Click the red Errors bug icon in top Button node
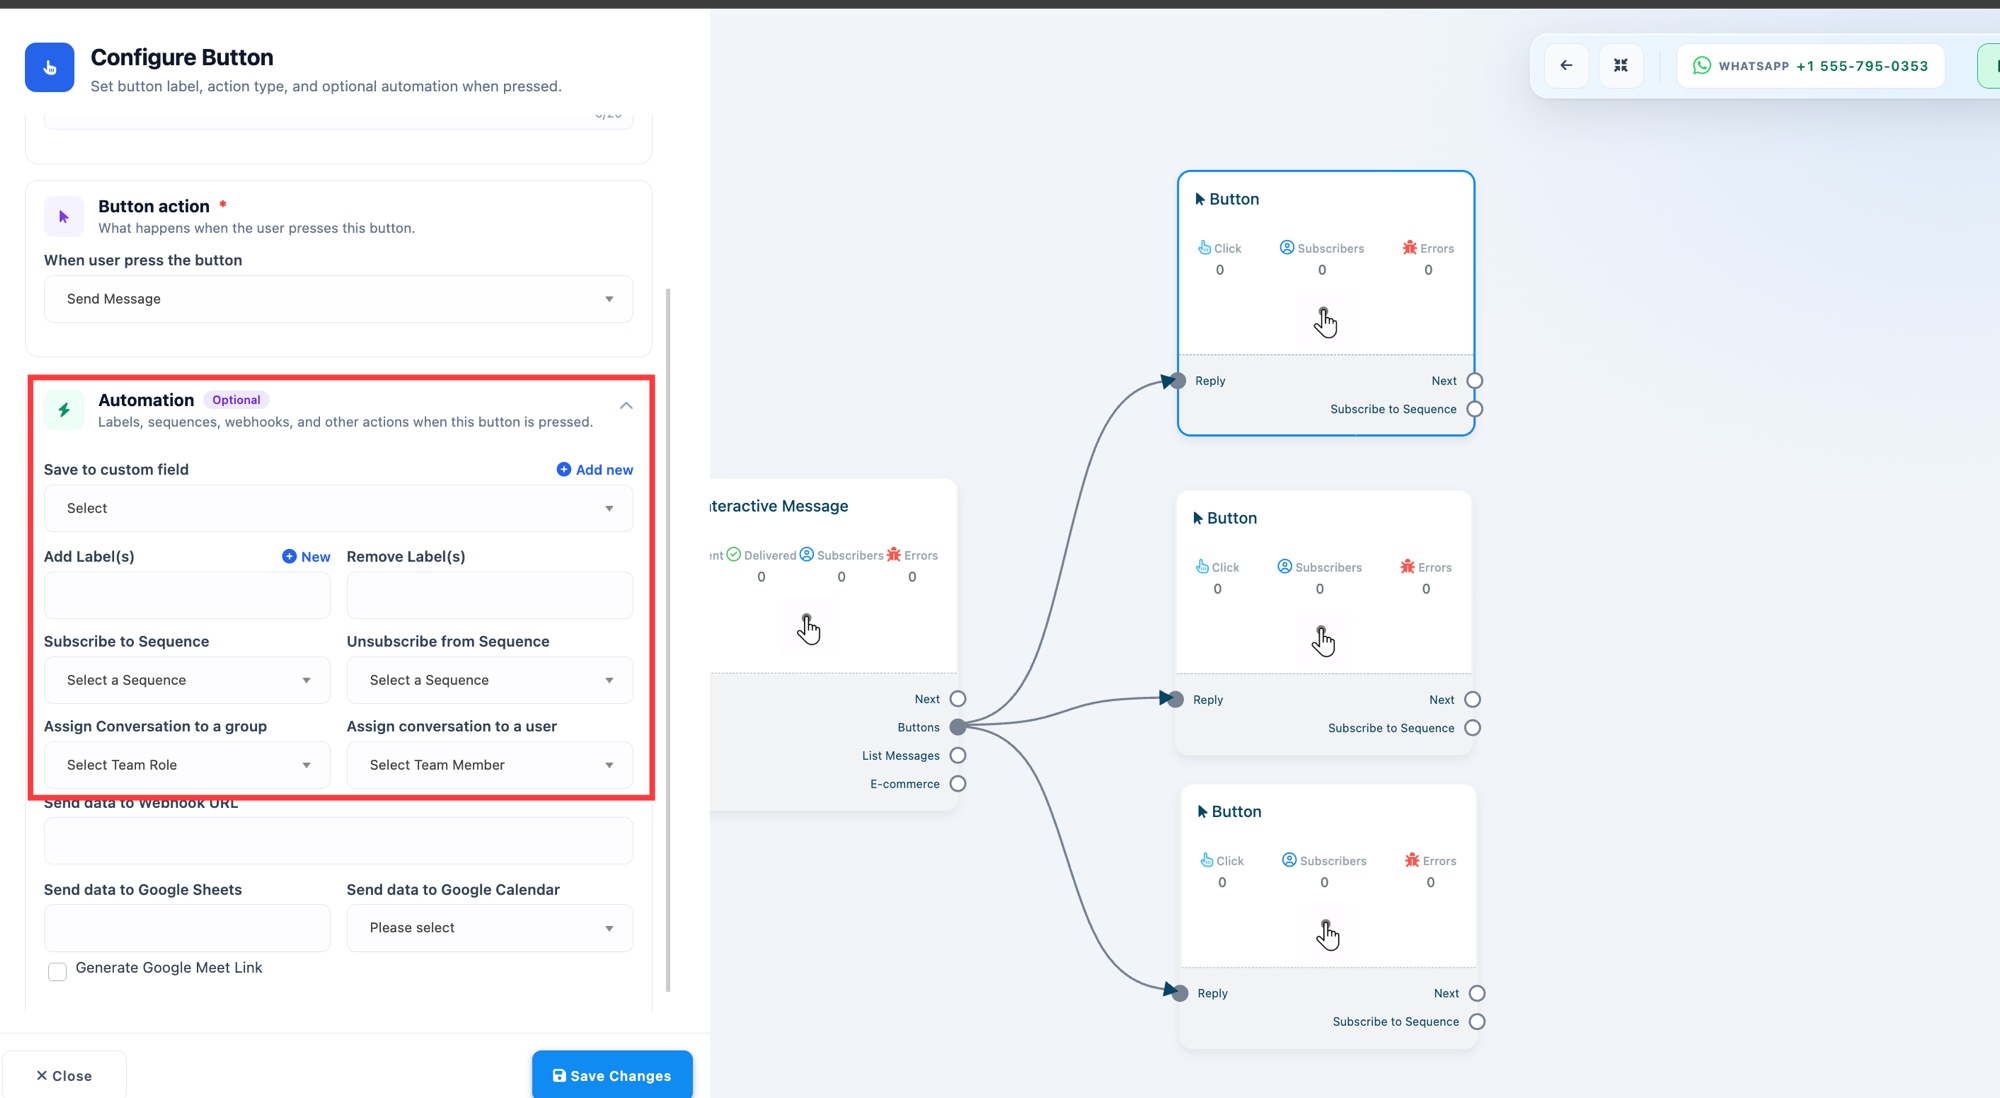The height and width of the screenshot is (1098, 2000). [x=1410, y=248]
